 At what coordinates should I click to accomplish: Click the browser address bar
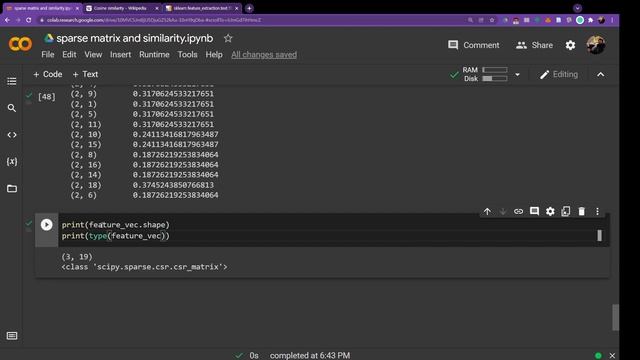[x=253, y=20]
